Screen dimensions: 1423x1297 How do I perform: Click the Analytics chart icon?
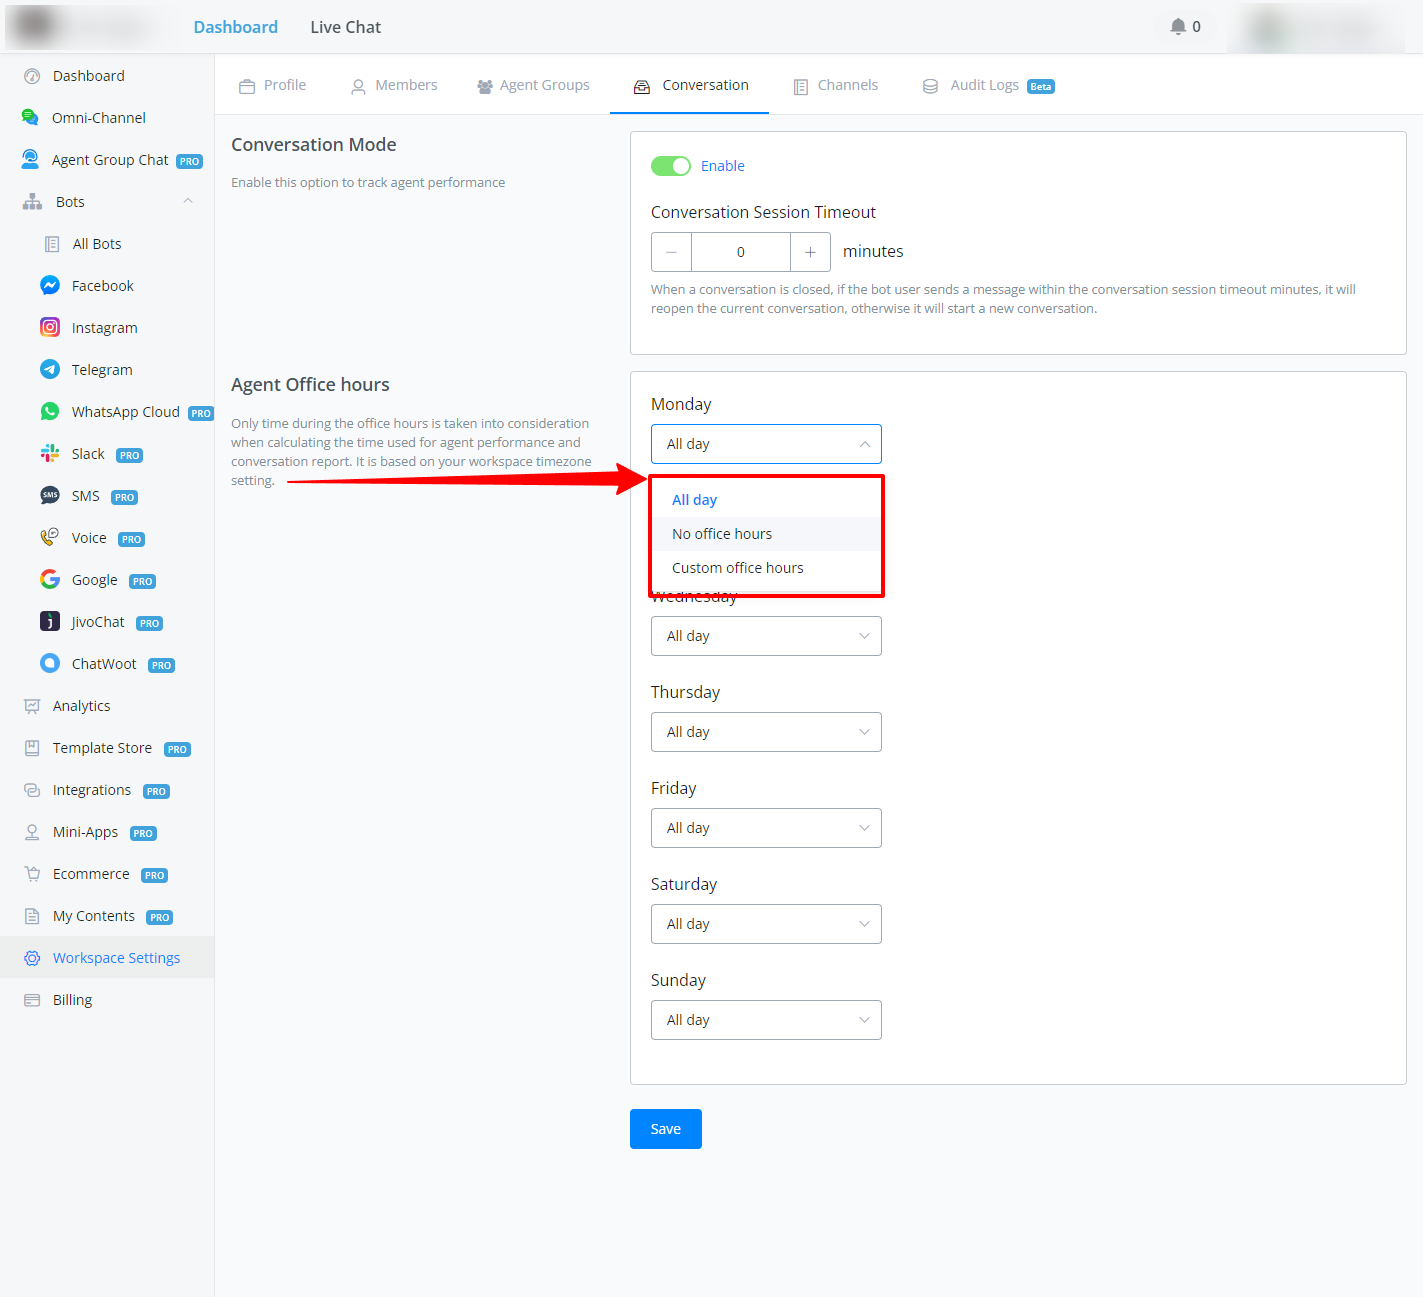[32, 706]
